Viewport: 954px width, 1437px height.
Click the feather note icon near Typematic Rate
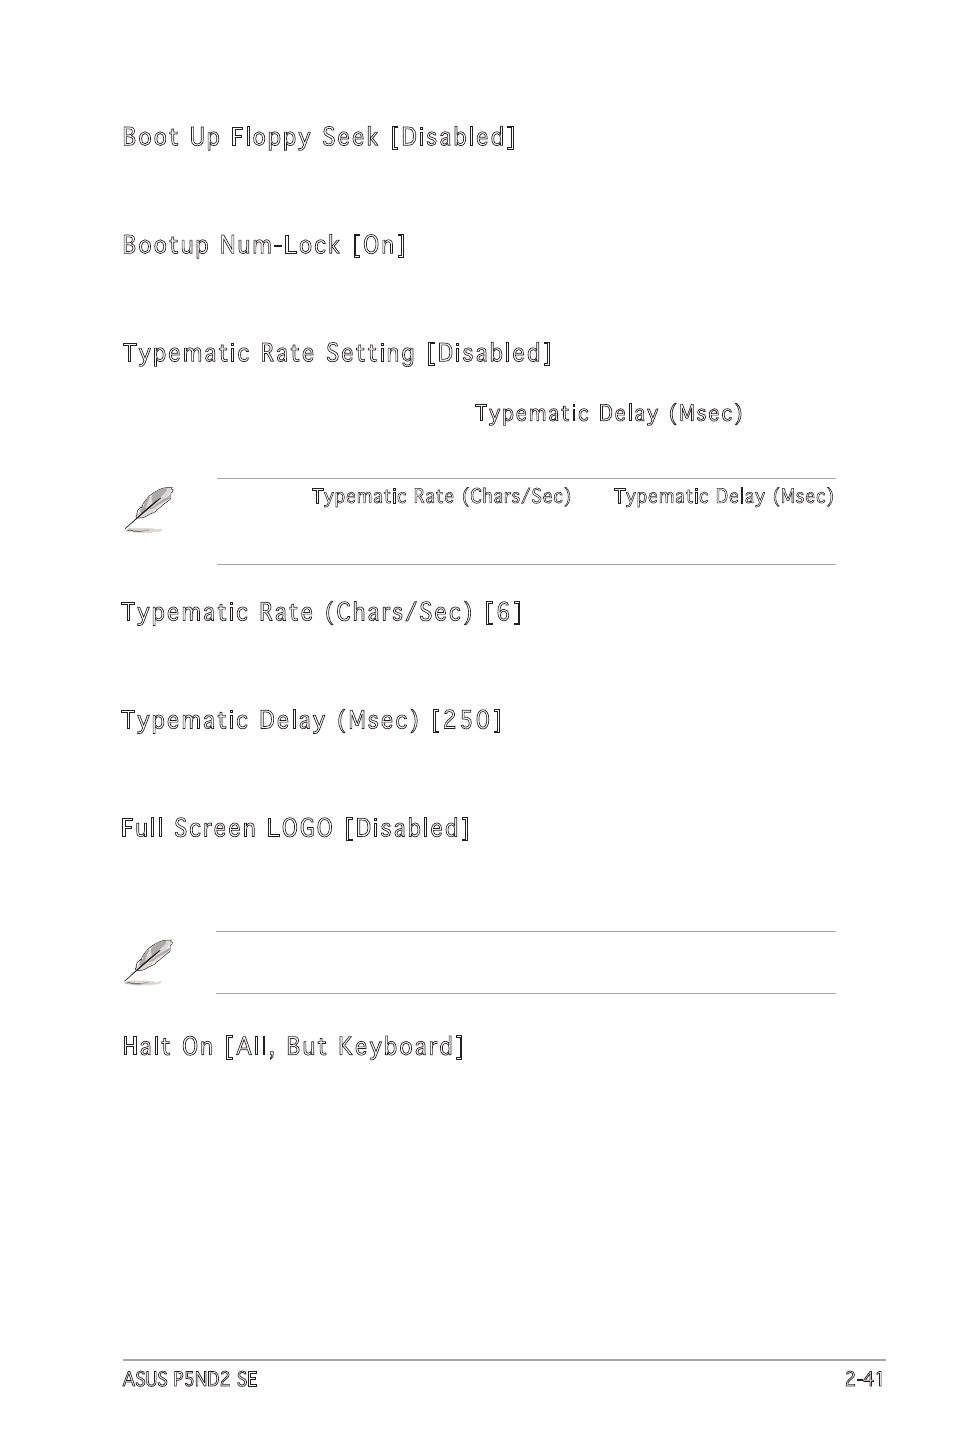[x=149, y=508]
